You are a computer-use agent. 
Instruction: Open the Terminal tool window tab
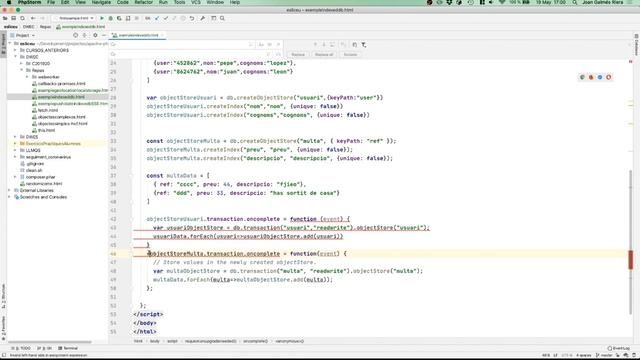click(x=68, y=348)
